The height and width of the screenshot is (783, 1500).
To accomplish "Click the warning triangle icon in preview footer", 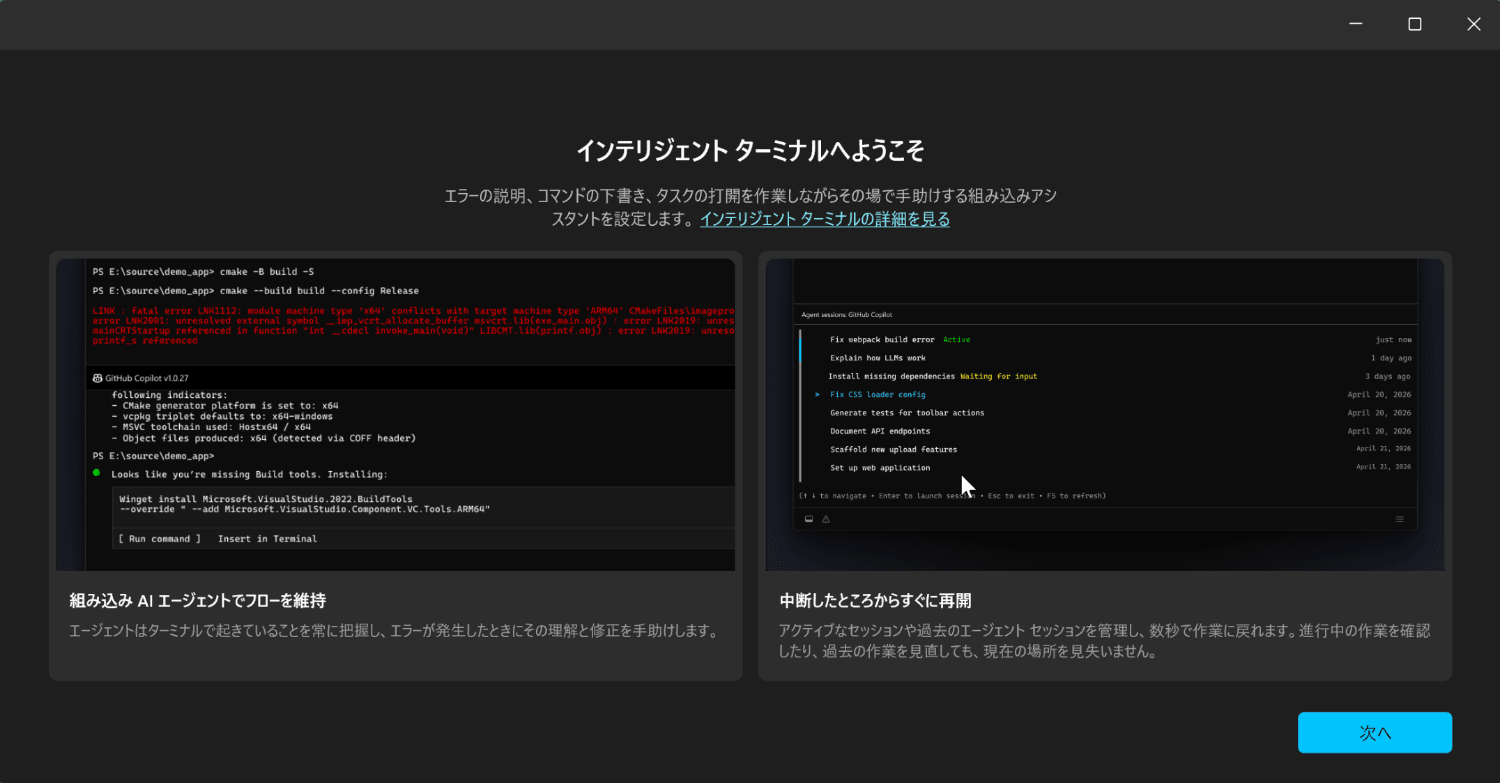I will 826,519.
